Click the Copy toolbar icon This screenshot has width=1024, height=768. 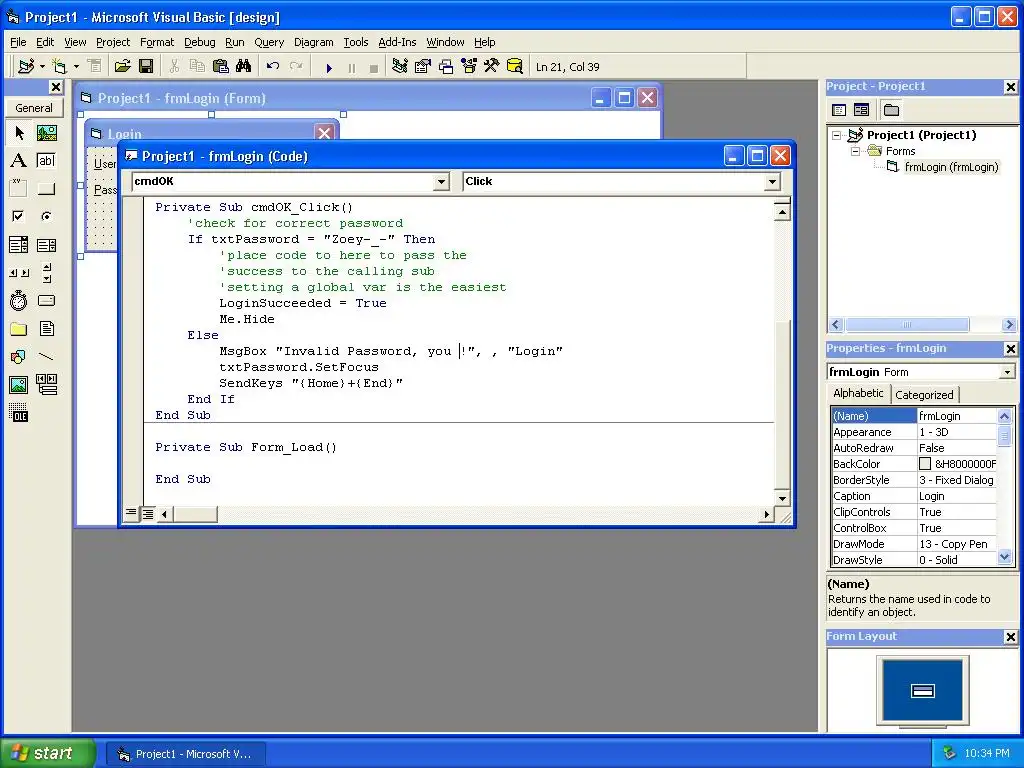(197, 66)
